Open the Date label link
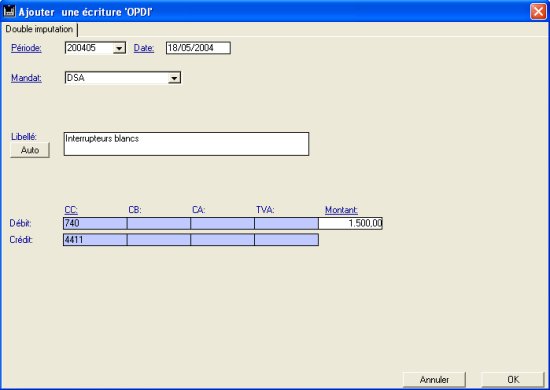The image size is (550, 390). pos(144,48)
